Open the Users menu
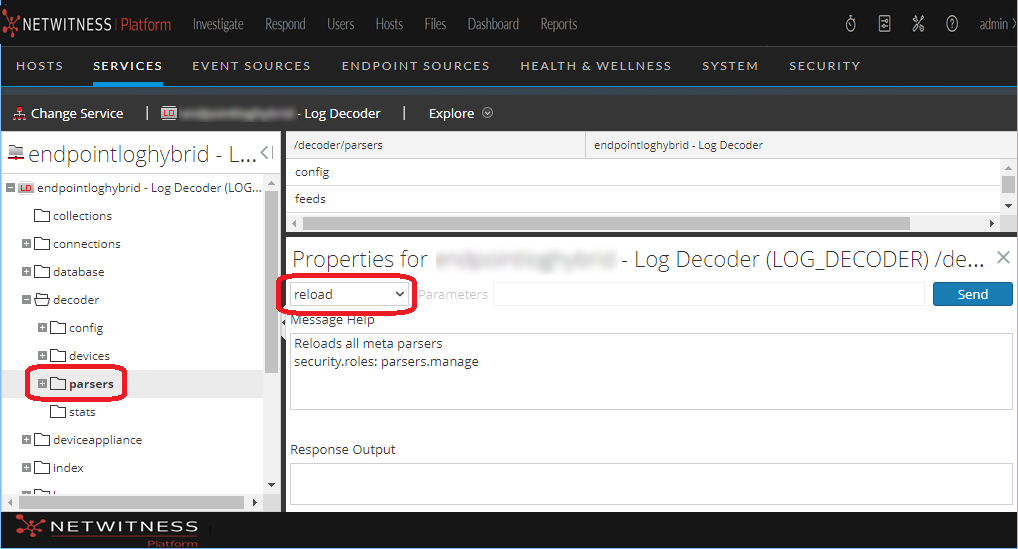Screen dimensions: 1018x549 [x=340, y=25]
